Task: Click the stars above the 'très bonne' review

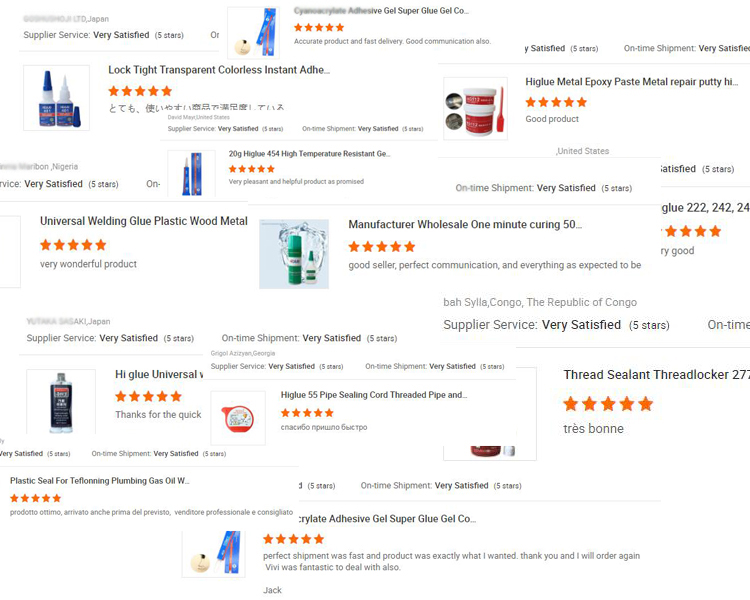Action: click(608, 404)
